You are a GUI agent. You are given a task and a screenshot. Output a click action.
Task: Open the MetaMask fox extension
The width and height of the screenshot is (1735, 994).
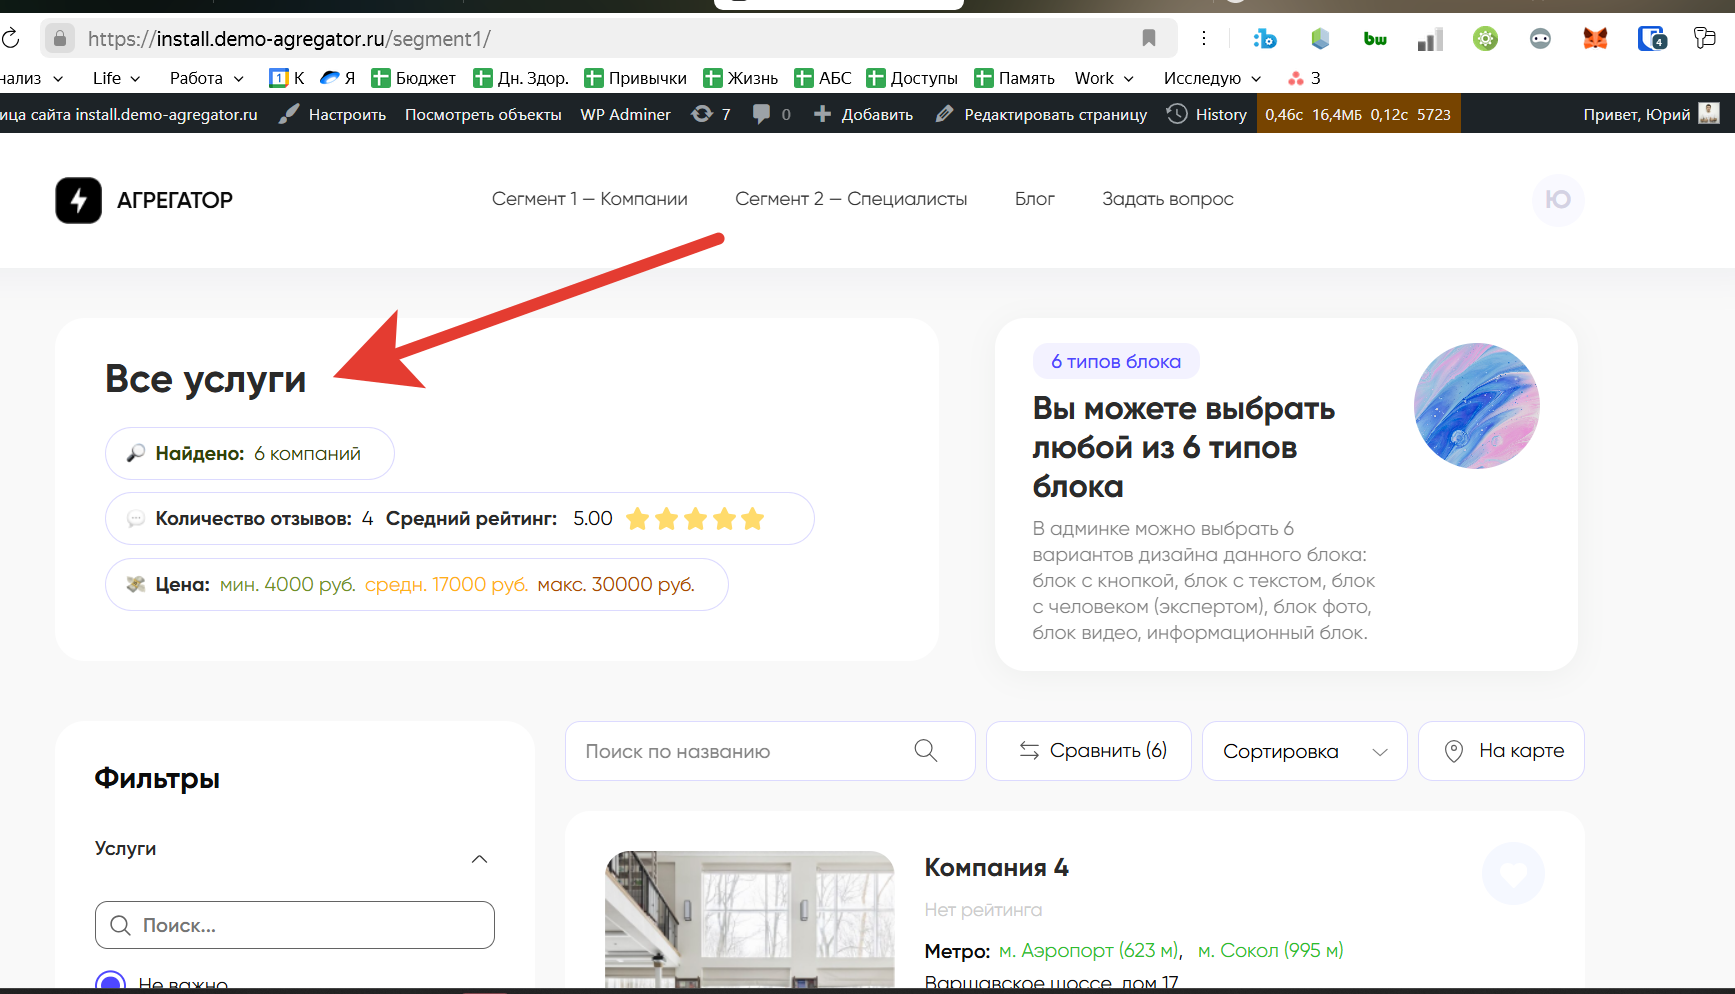click(1595, 39)
